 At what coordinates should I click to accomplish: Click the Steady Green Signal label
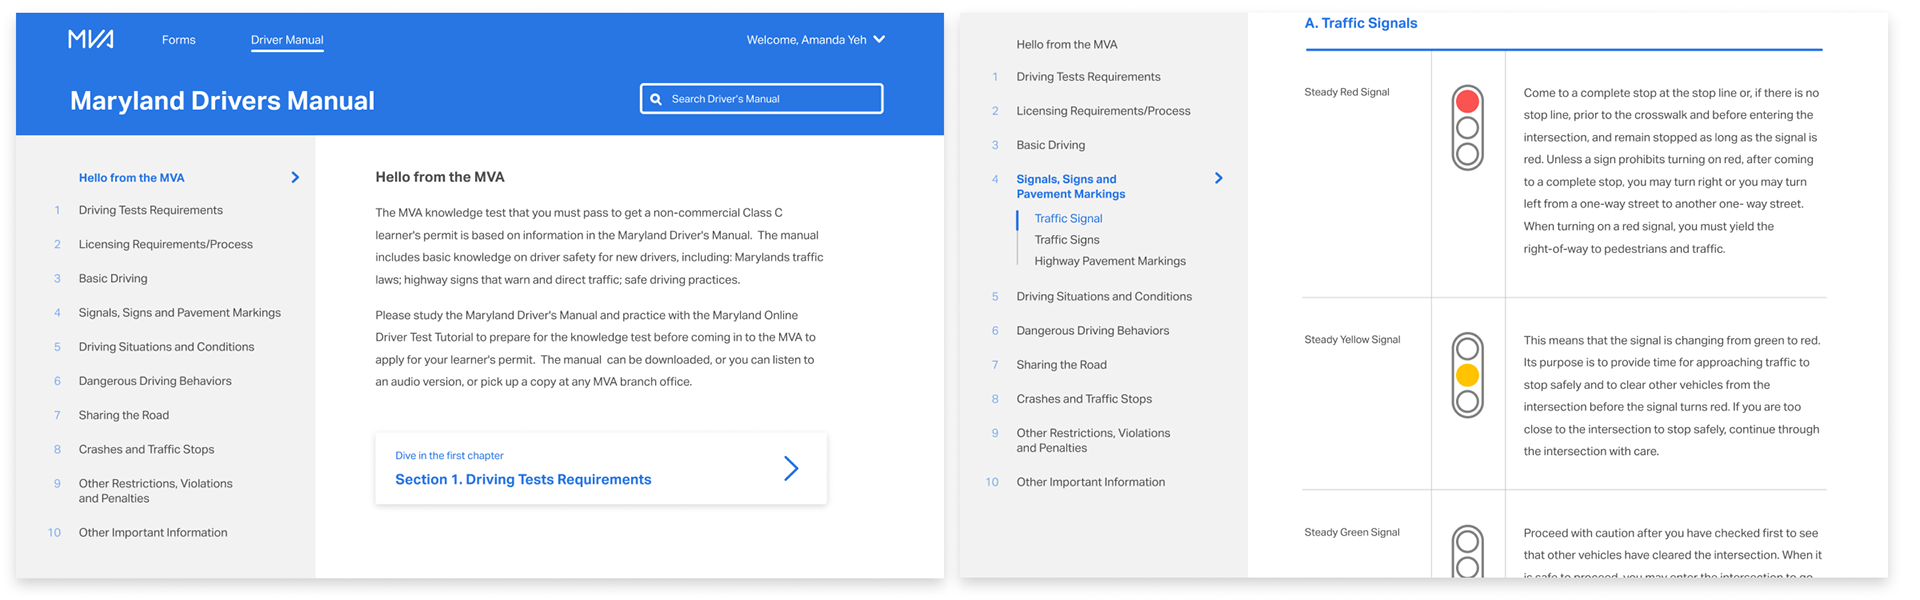1352,533
